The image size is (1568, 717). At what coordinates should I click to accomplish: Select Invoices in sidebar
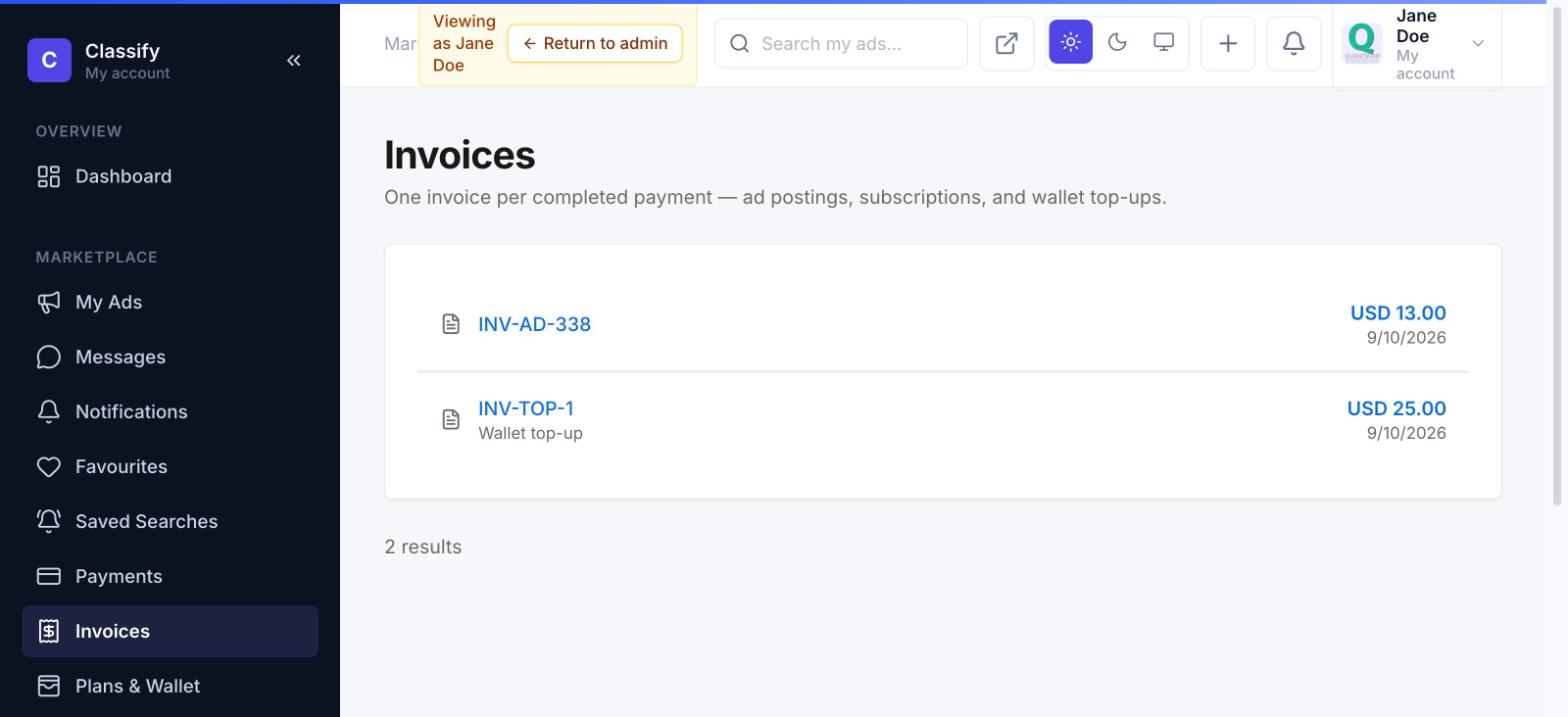170,631
